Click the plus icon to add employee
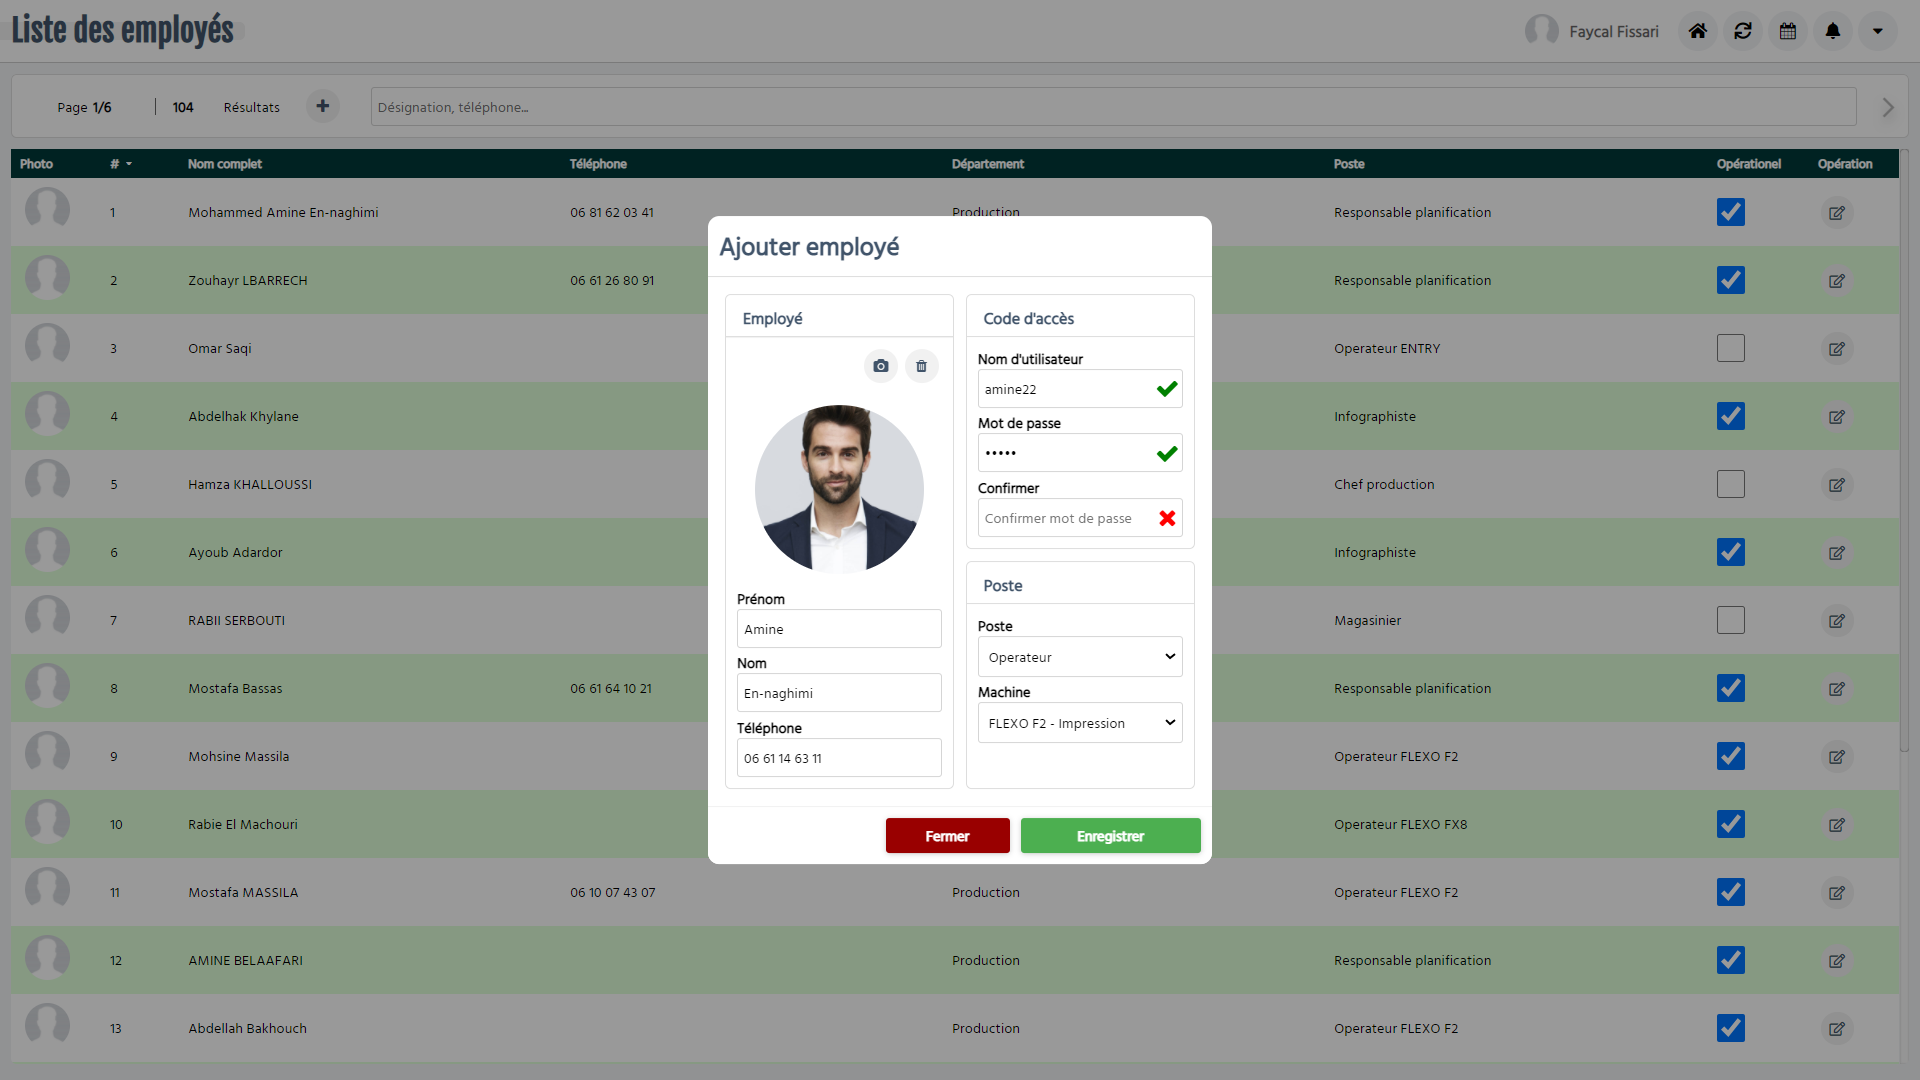 [322, 106]
